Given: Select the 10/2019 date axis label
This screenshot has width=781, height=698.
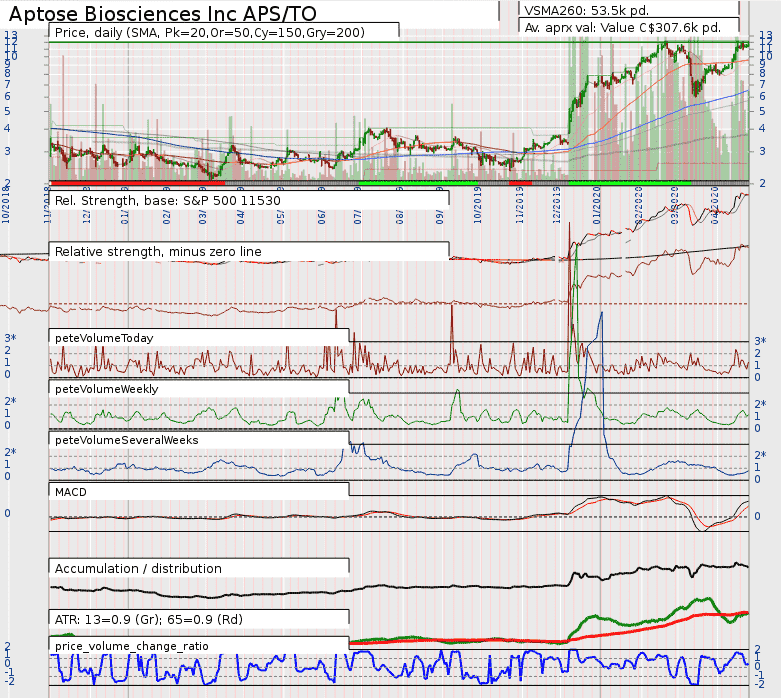Looking at the screenshot, I should (478, 204).
